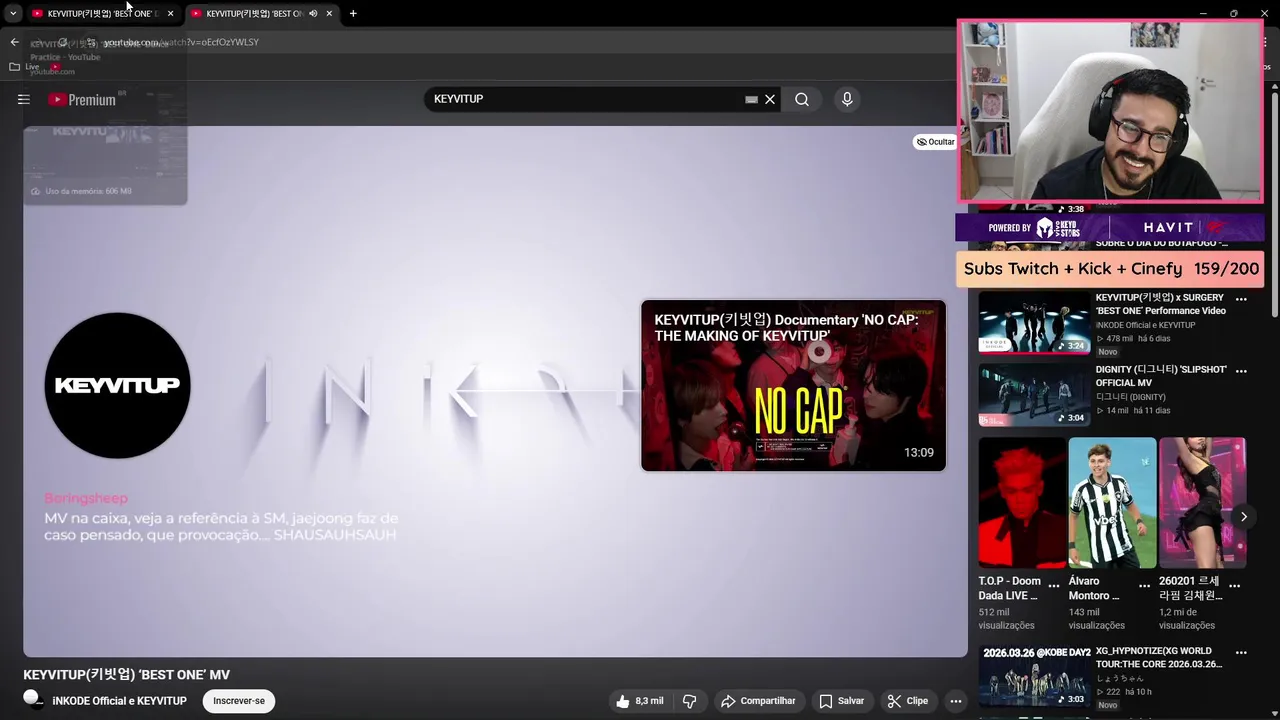The width and height of the screenshot is (1280, 720).
Task: Open the NO CAP documentary end card
Action: pyautogui.click(x=793, y=385)
